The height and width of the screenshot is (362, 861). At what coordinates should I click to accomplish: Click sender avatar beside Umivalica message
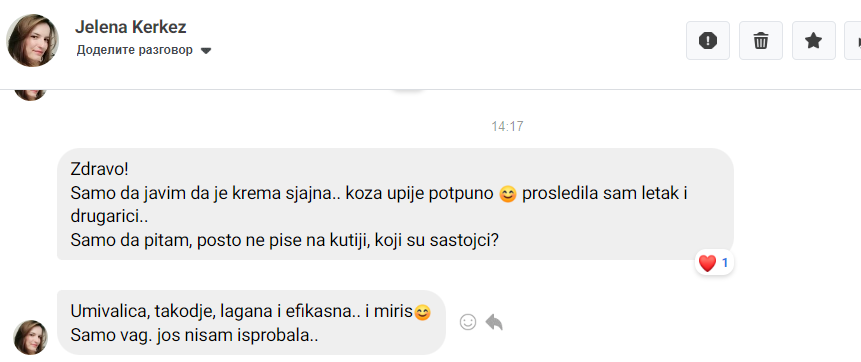30,337
